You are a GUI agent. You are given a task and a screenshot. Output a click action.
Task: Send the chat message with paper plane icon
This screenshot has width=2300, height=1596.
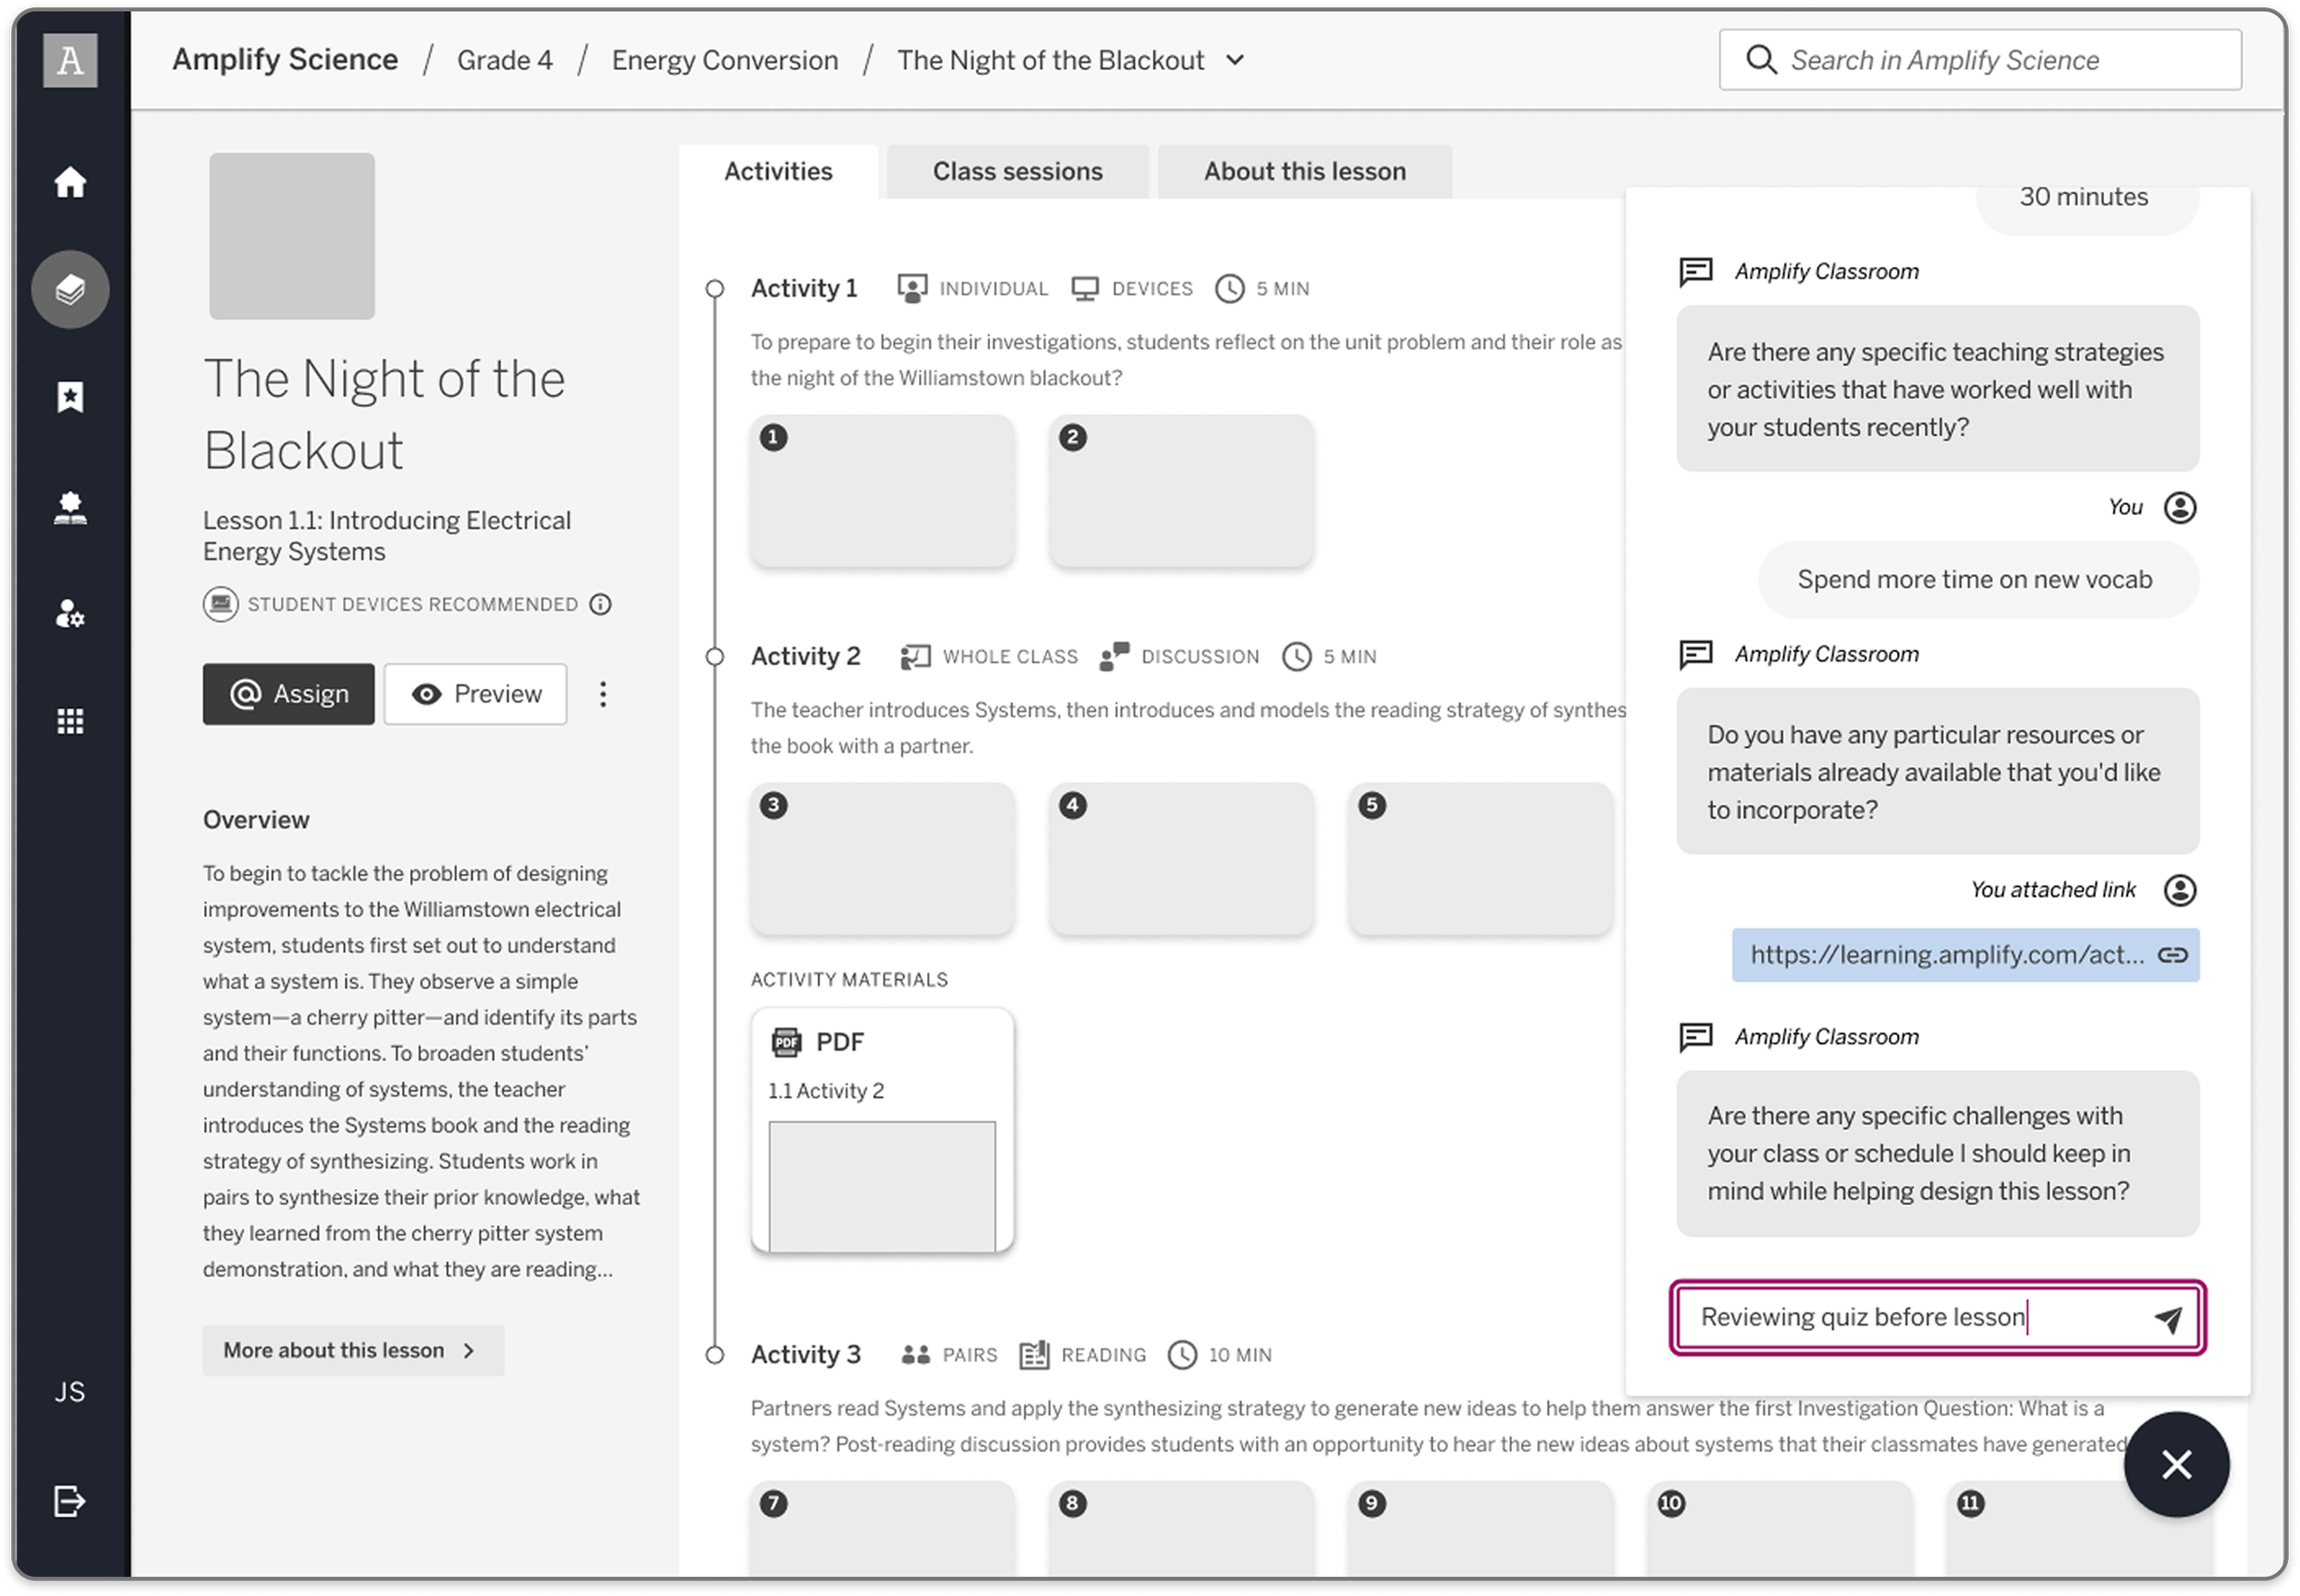point(2168,1319)
